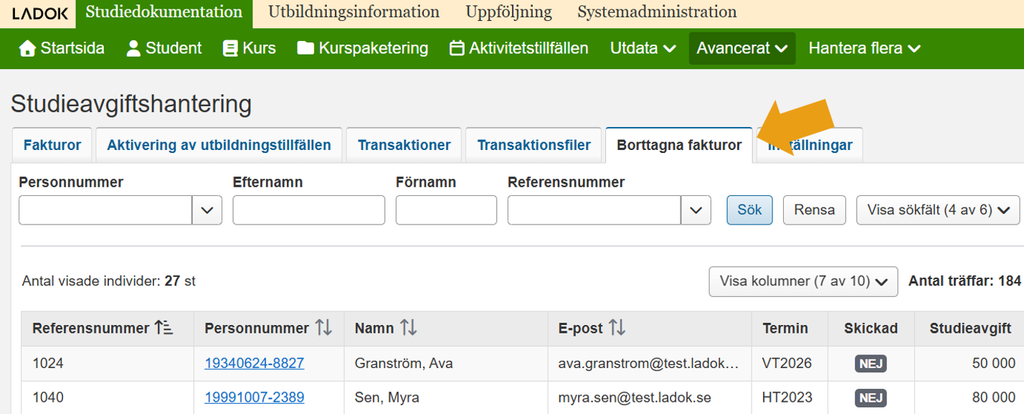The height and width of the screenshot is (414, 1024).
Task: Open Kurs via the book icon
Action: [230, 48]
